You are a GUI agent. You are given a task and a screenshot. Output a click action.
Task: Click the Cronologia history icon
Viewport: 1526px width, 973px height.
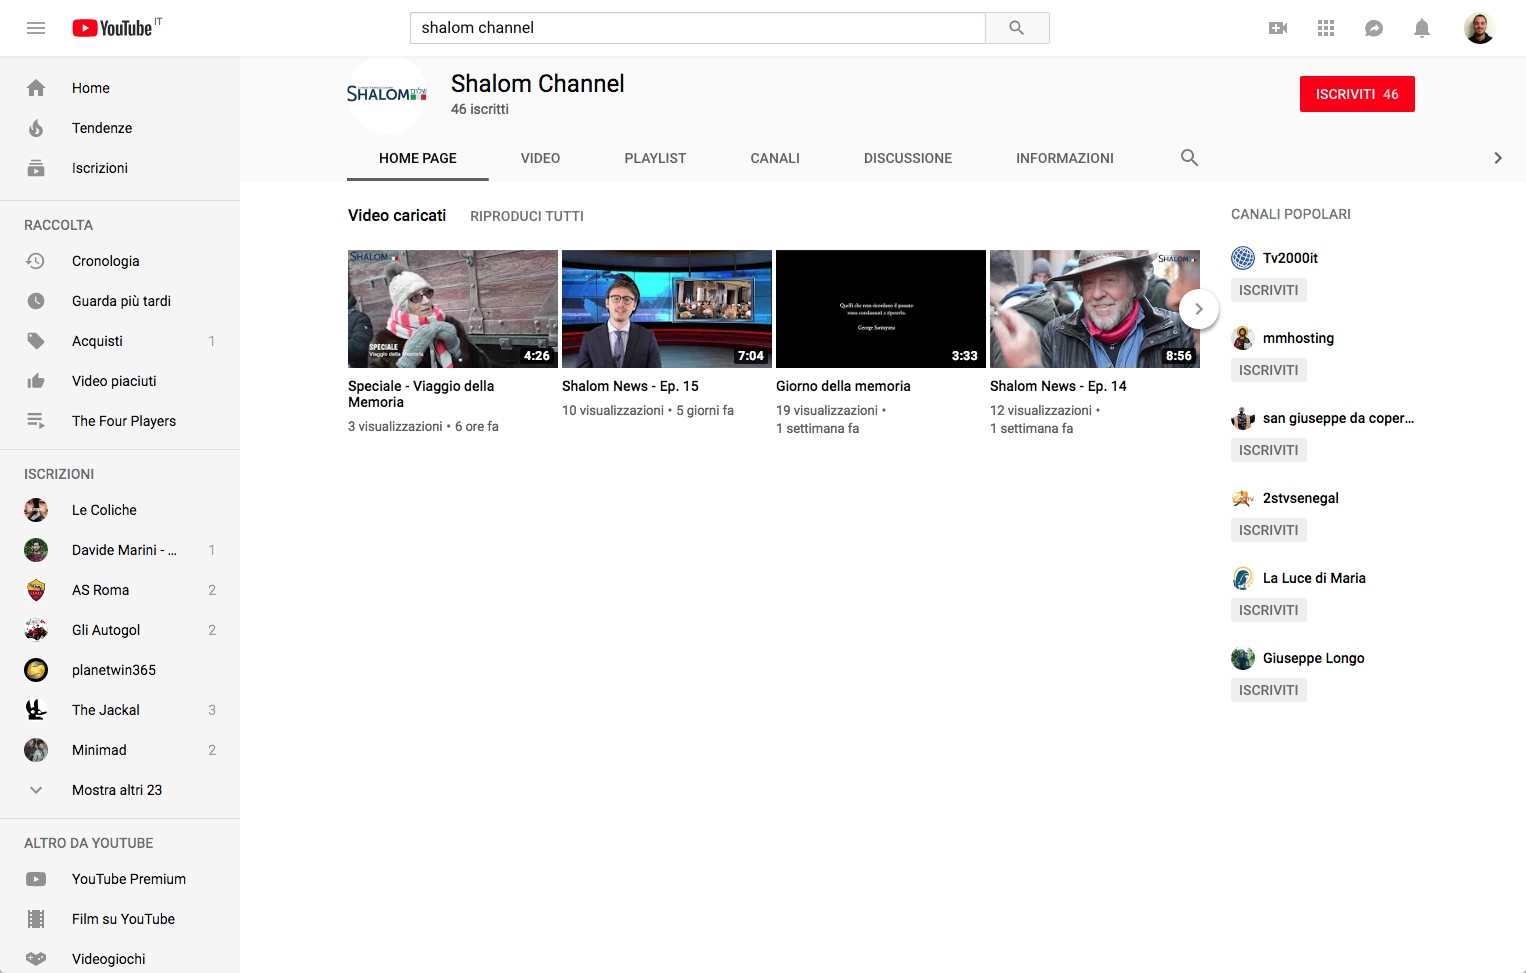pos(36,261)
